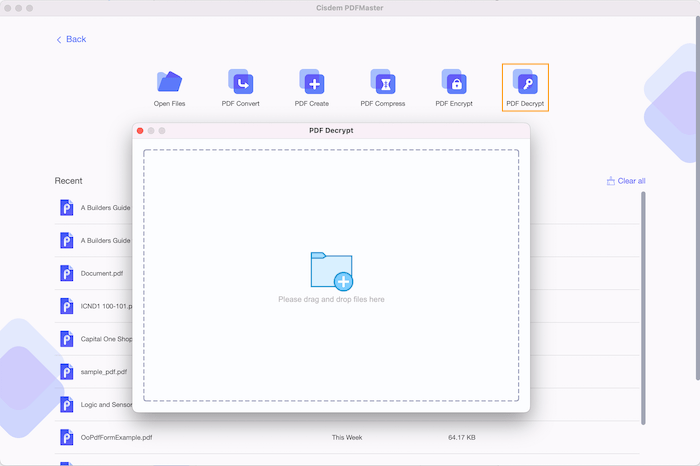This screenshot has height=466, width=700.
Task: Close the PDF Decrypt dialog
Action: (x=140, y=131)
